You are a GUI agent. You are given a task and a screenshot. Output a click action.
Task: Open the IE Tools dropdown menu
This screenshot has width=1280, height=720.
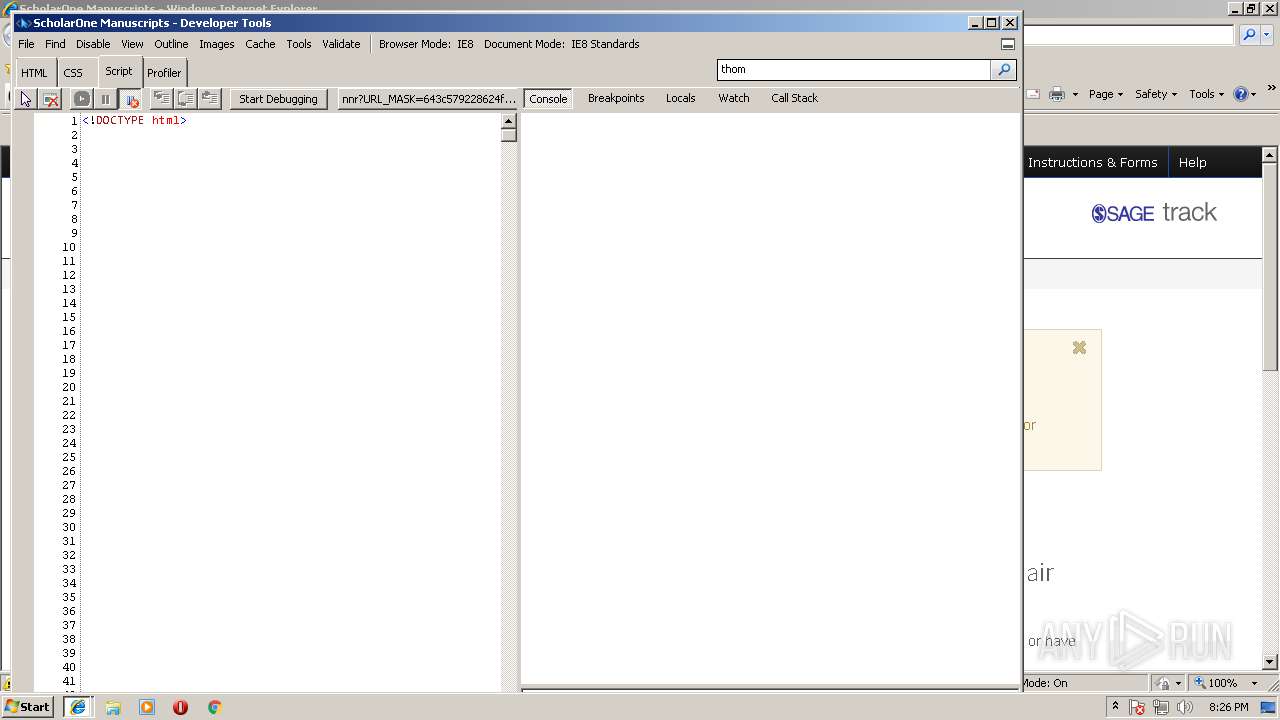pos(1206,94)
